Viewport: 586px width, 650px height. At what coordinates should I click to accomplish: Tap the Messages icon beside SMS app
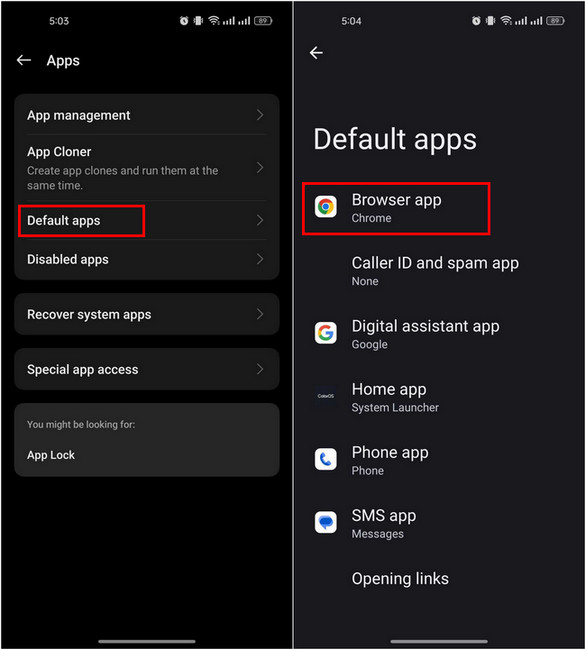326,522
